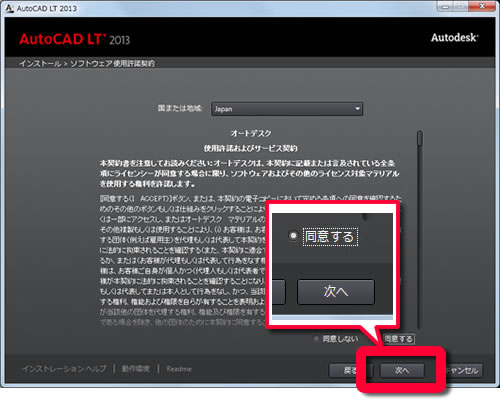Open the Readme link
The width and height of the screenshot is (500, 400).
179,369
